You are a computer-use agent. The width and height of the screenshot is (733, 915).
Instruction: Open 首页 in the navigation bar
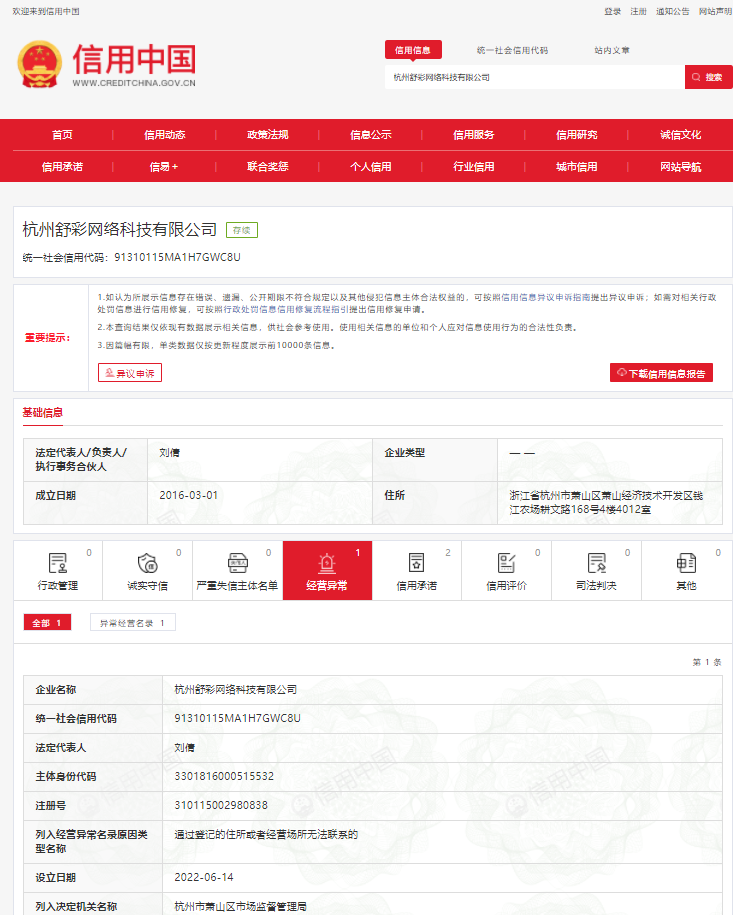click(62, 135)
